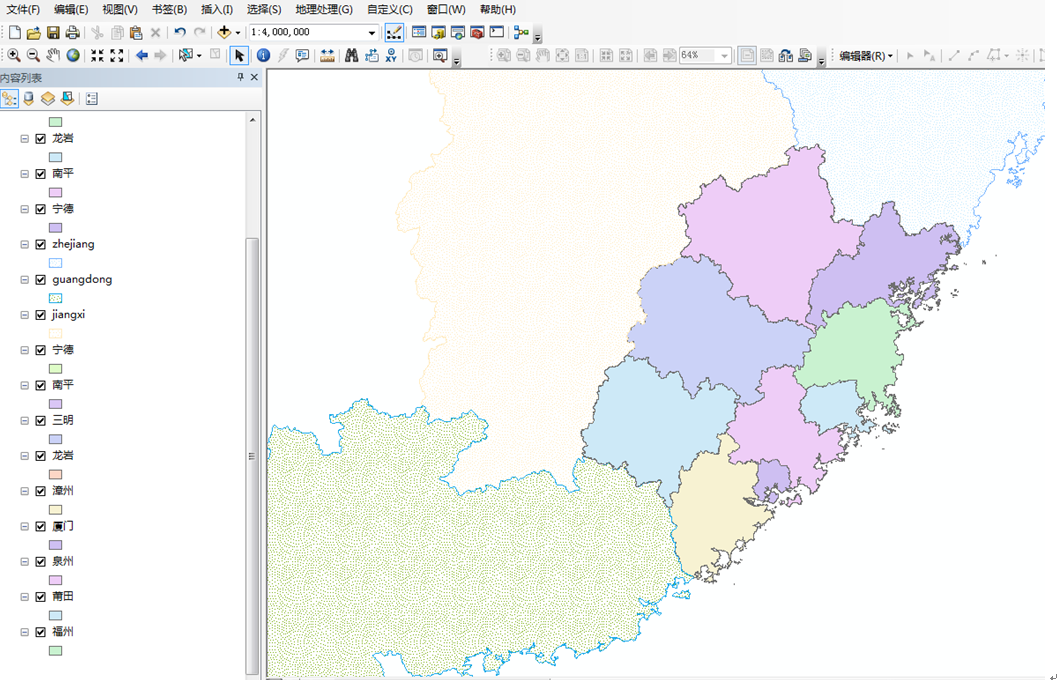This screenshot has width=1058, height=680.
Task: Launch the ModelBuilder window icon
Action: click(521, 32)
